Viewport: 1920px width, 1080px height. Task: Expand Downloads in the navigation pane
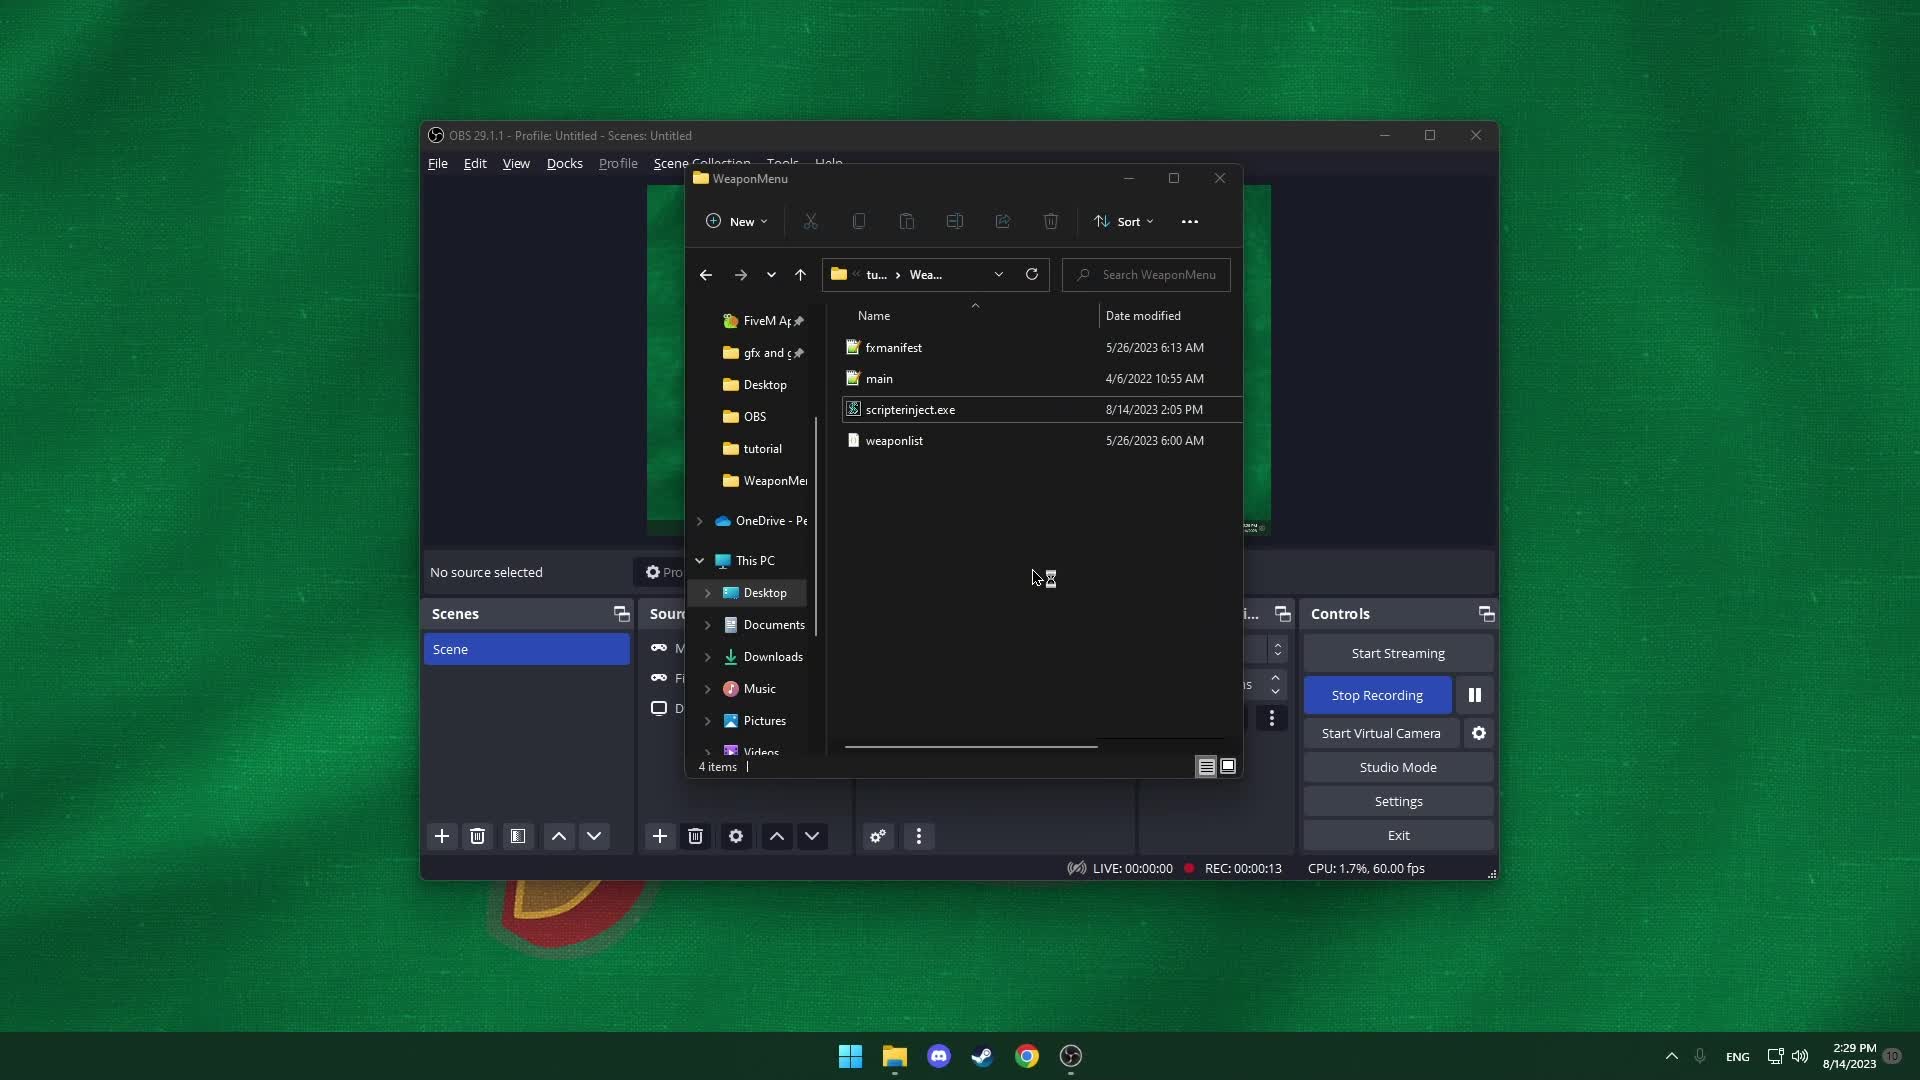[x=706, y=657]
